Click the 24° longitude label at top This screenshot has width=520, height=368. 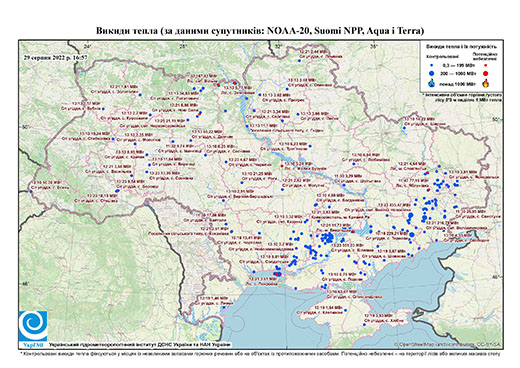[x=87, y=47]
